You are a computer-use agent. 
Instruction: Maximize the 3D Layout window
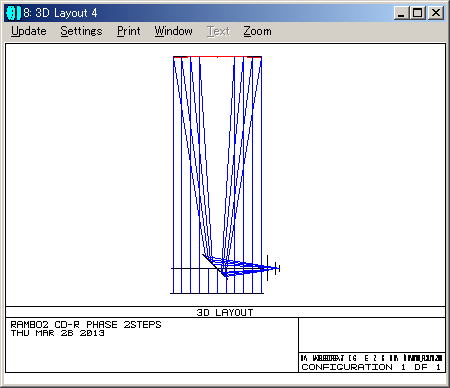417,13
